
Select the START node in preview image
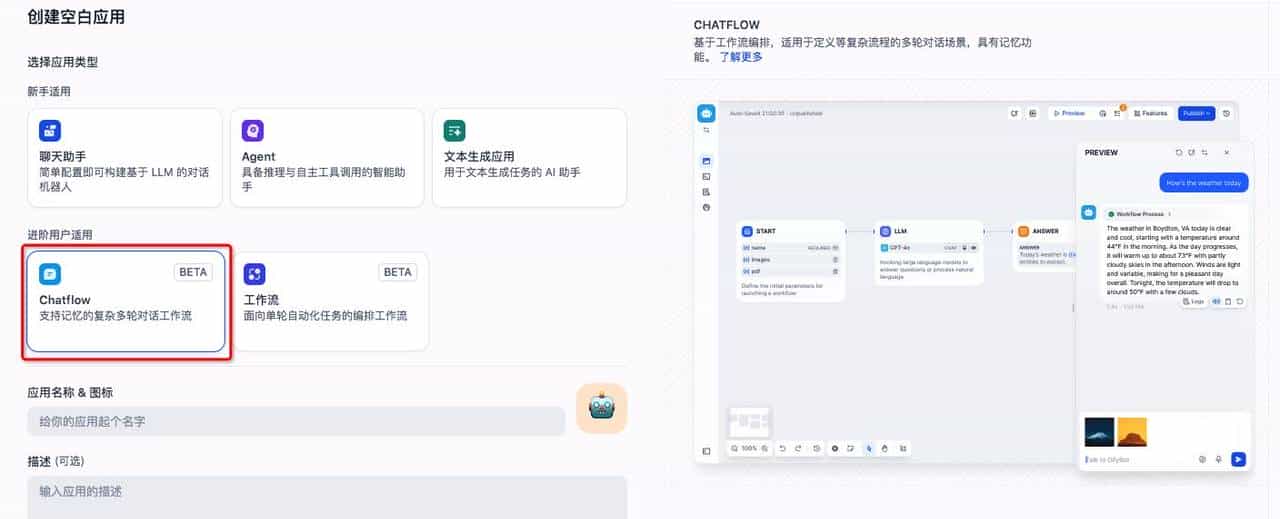click(791, 261)
